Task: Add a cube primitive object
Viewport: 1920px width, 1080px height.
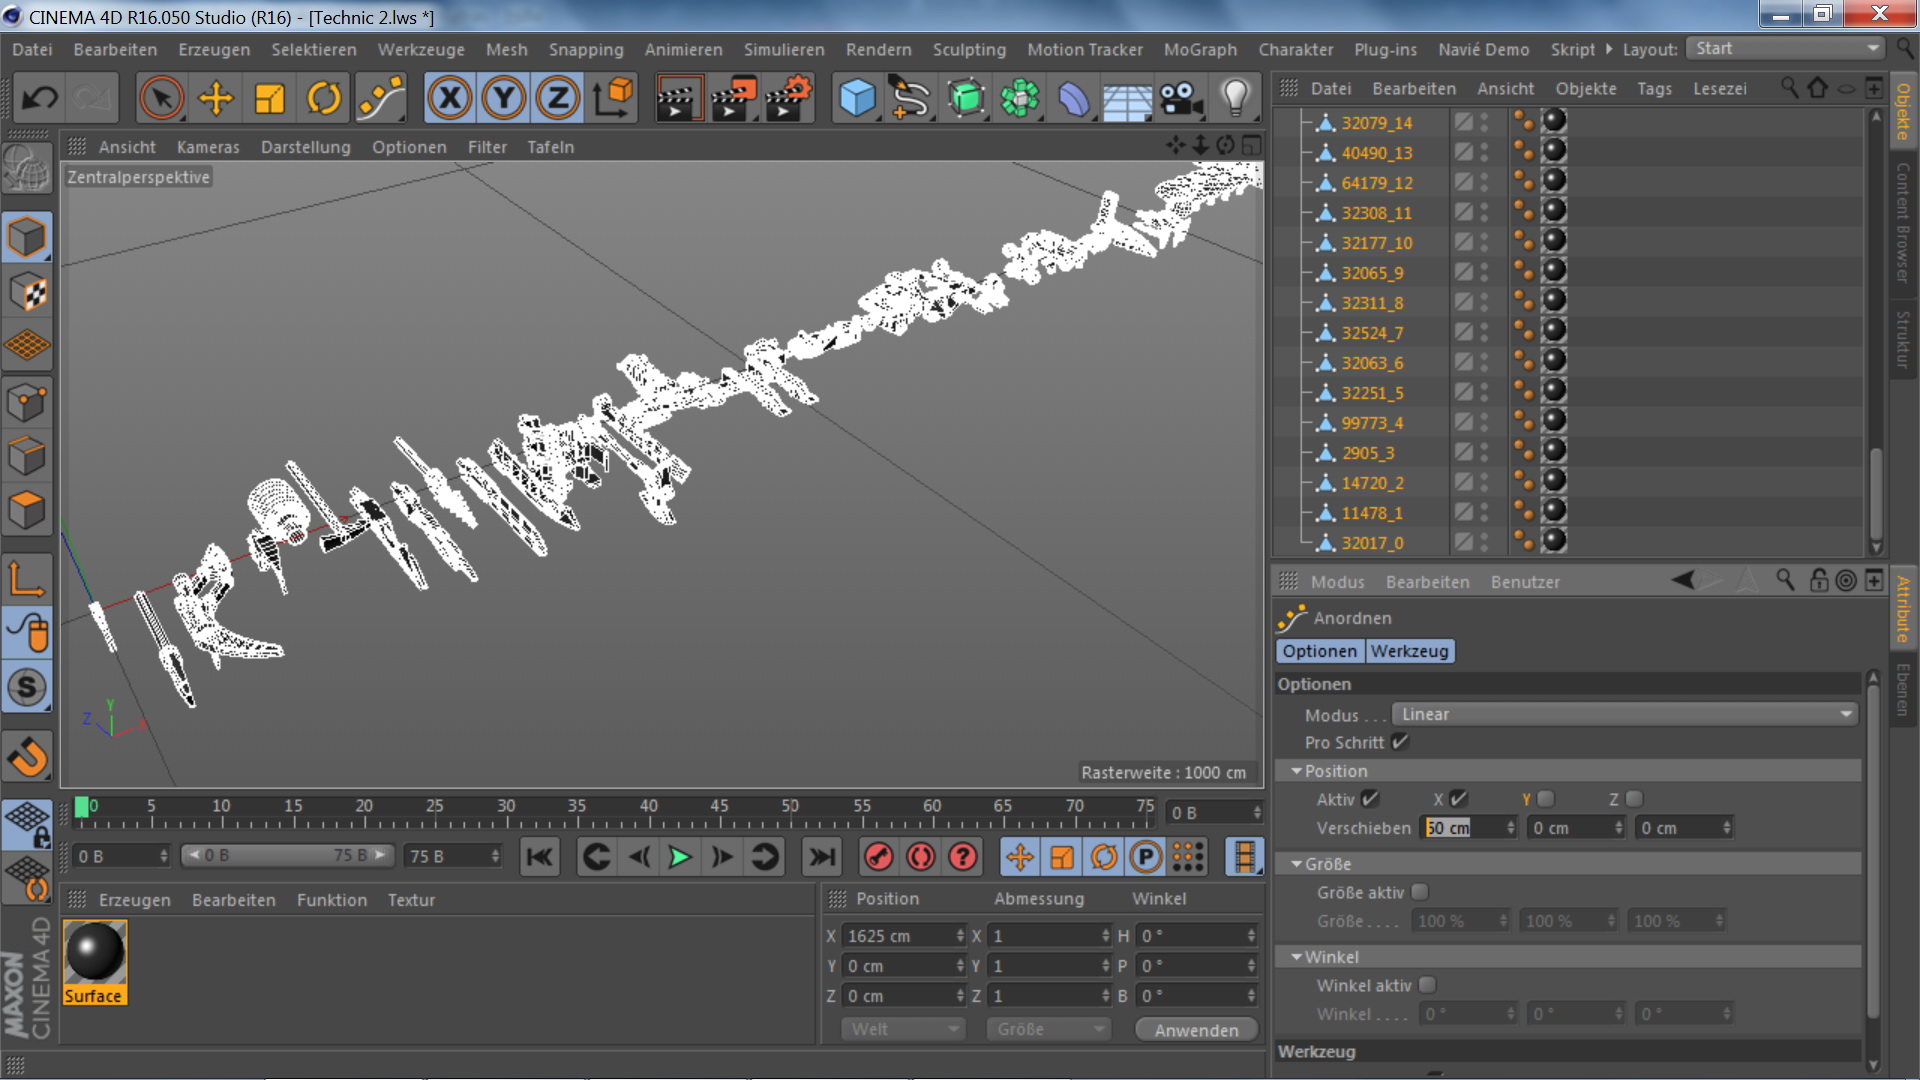Action: pos(857,98)
